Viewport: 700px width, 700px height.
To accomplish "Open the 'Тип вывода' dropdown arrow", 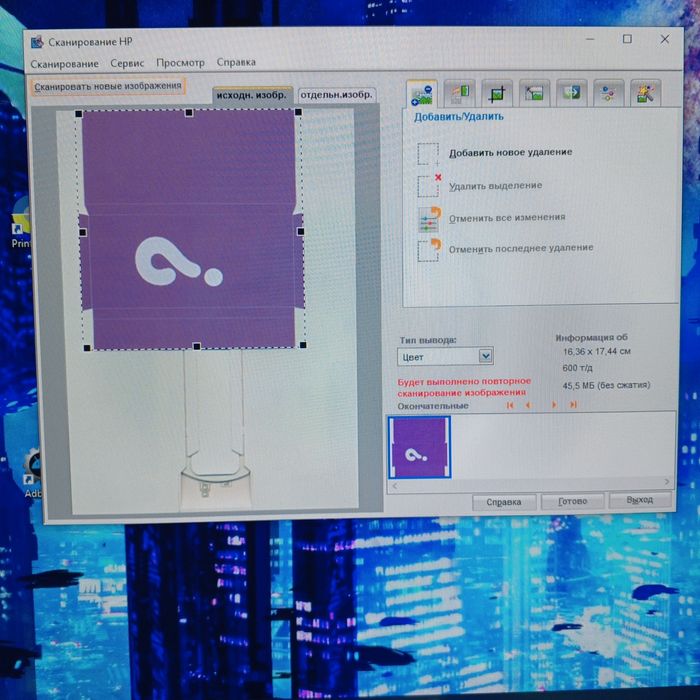I will pos(486,356).
